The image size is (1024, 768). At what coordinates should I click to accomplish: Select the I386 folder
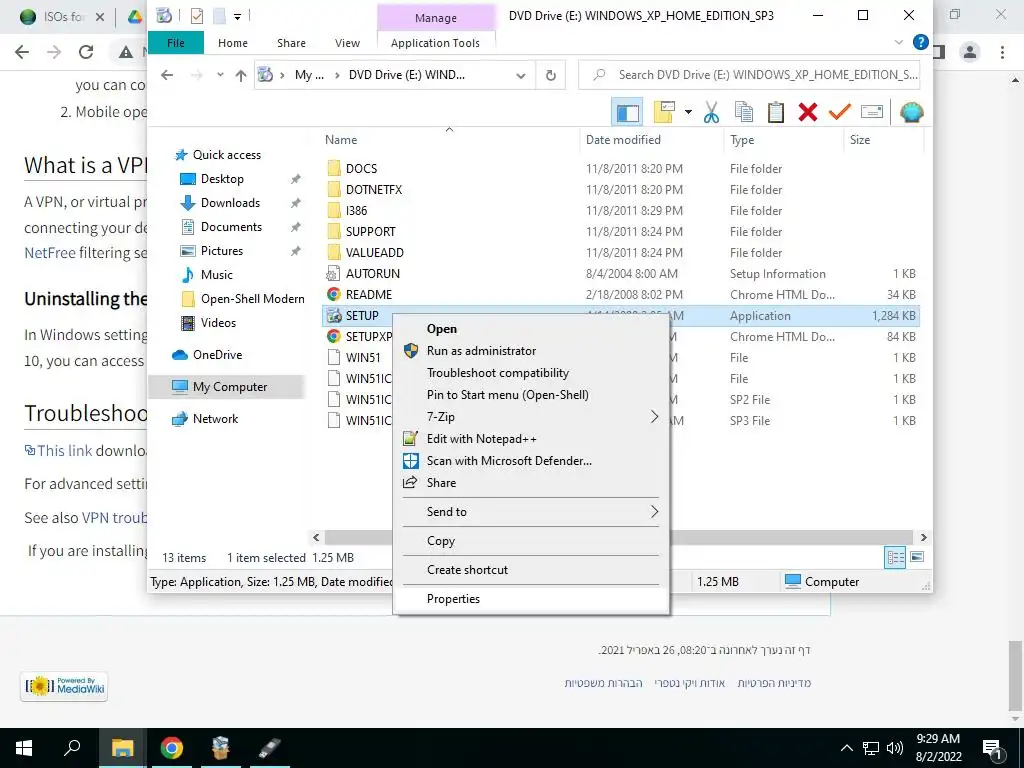[x=357, y=210]
